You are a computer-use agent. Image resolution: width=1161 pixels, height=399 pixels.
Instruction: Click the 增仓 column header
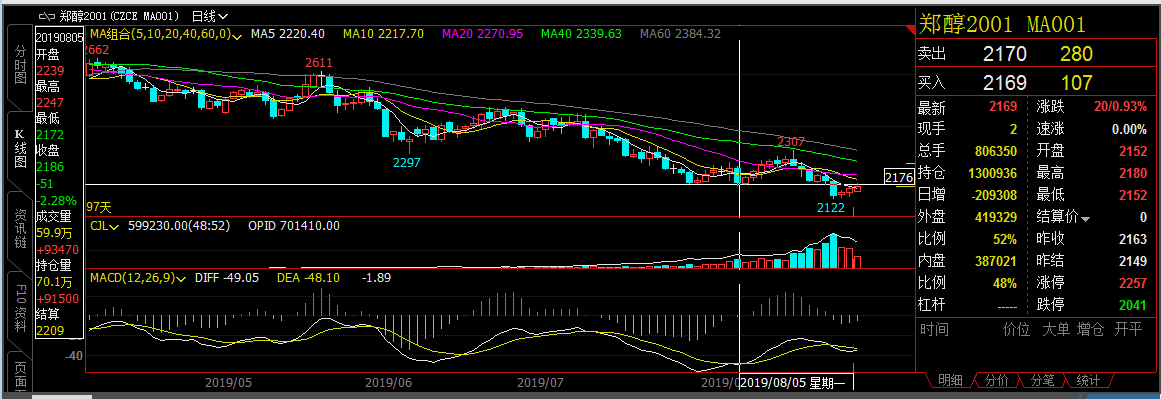1091,329
